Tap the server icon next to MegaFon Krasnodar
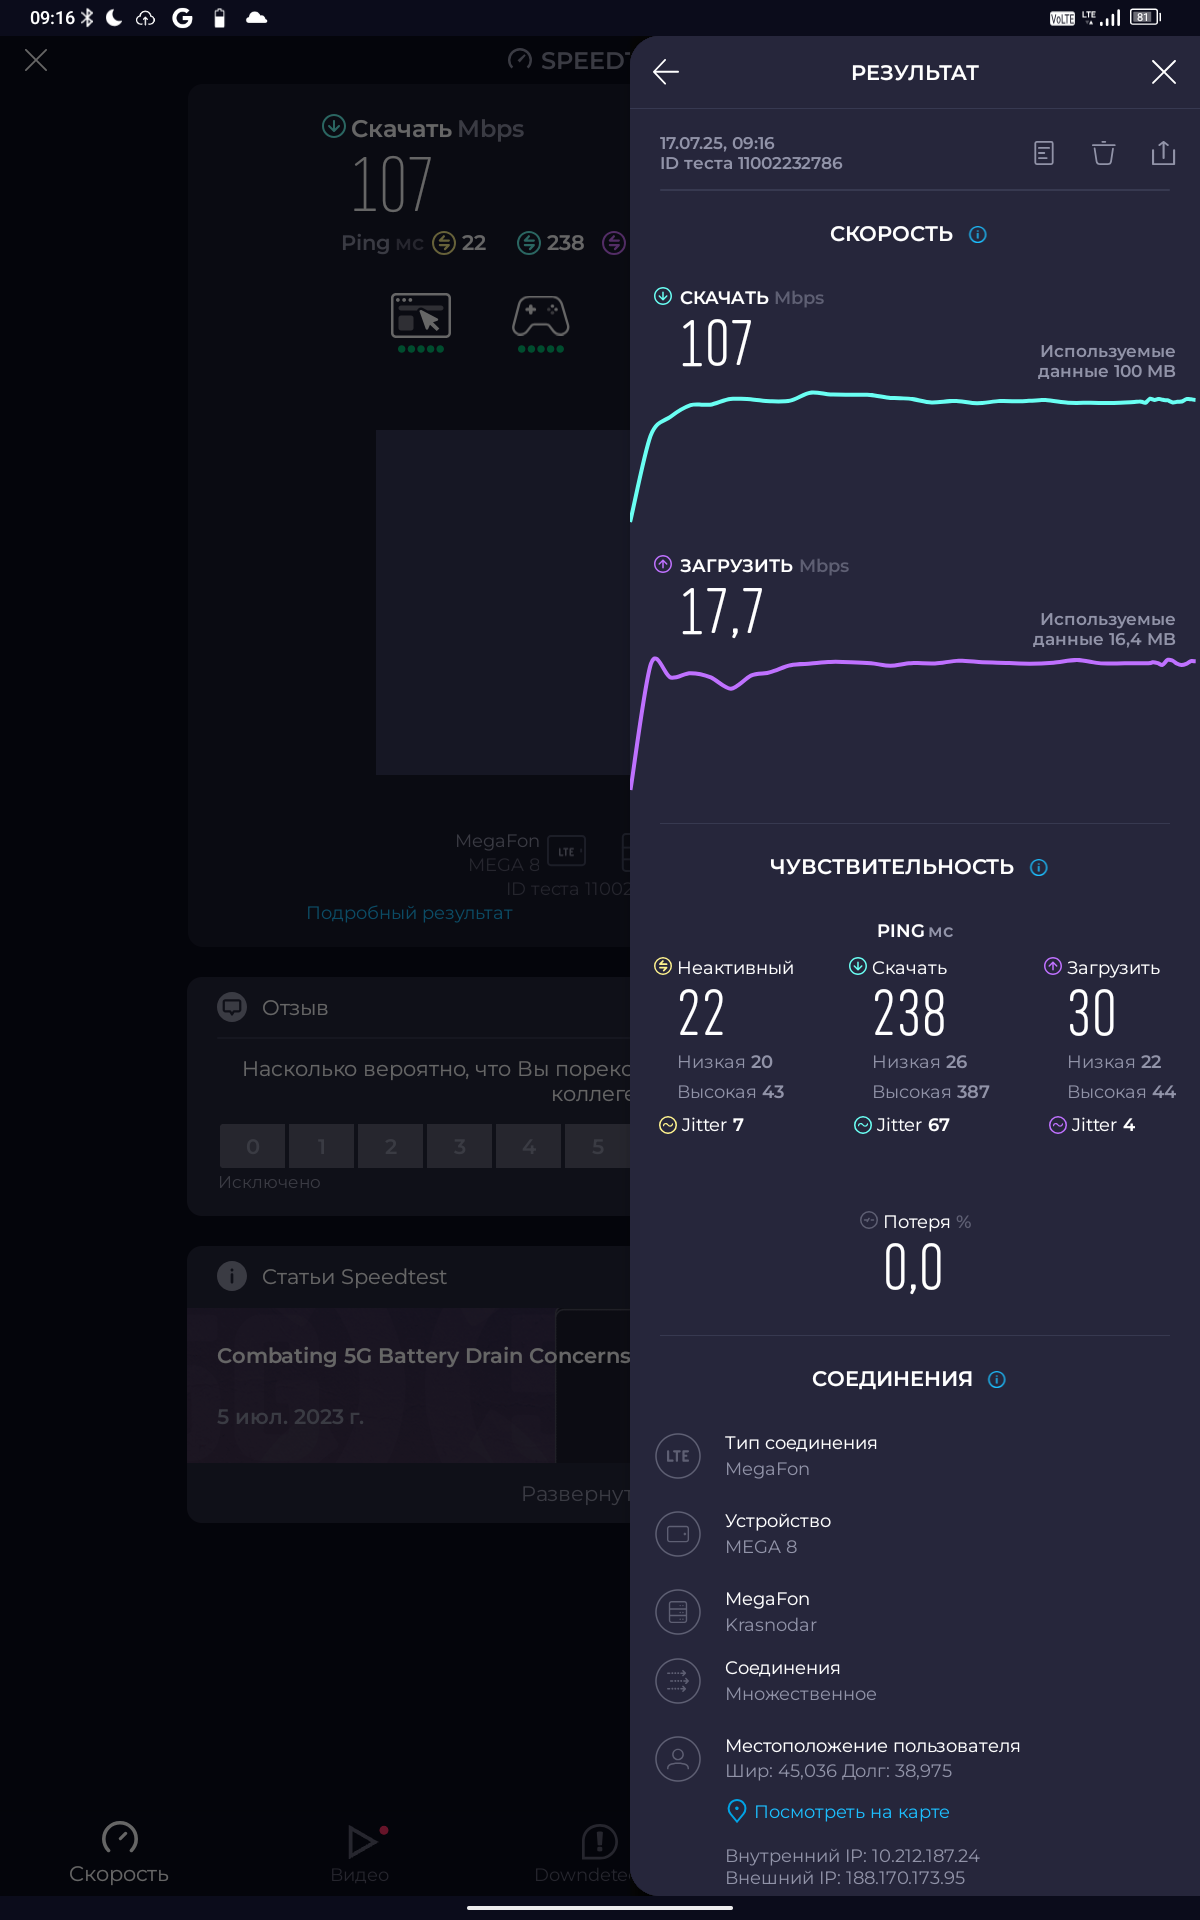 [678, 1612]
